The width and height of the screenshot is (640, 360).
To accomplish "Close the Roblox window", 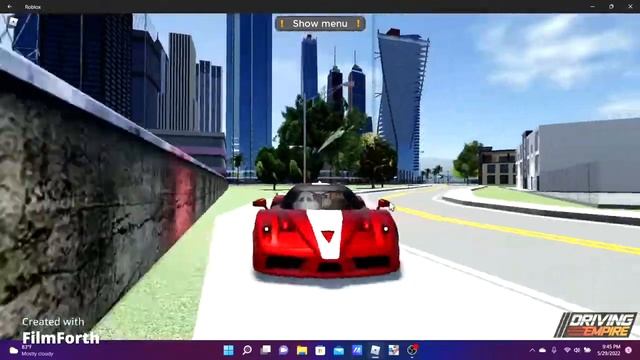I will (x=630, y=7).
